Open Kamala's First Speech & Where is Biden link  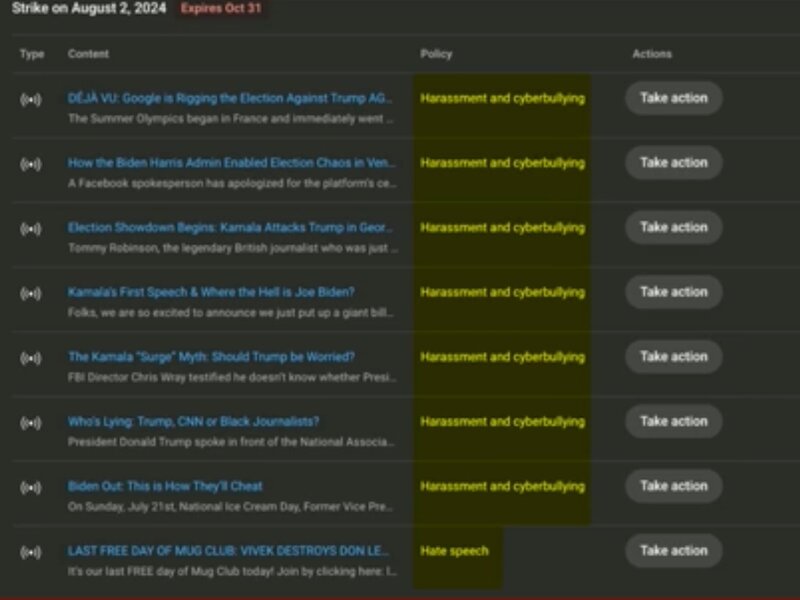[211, 292]
